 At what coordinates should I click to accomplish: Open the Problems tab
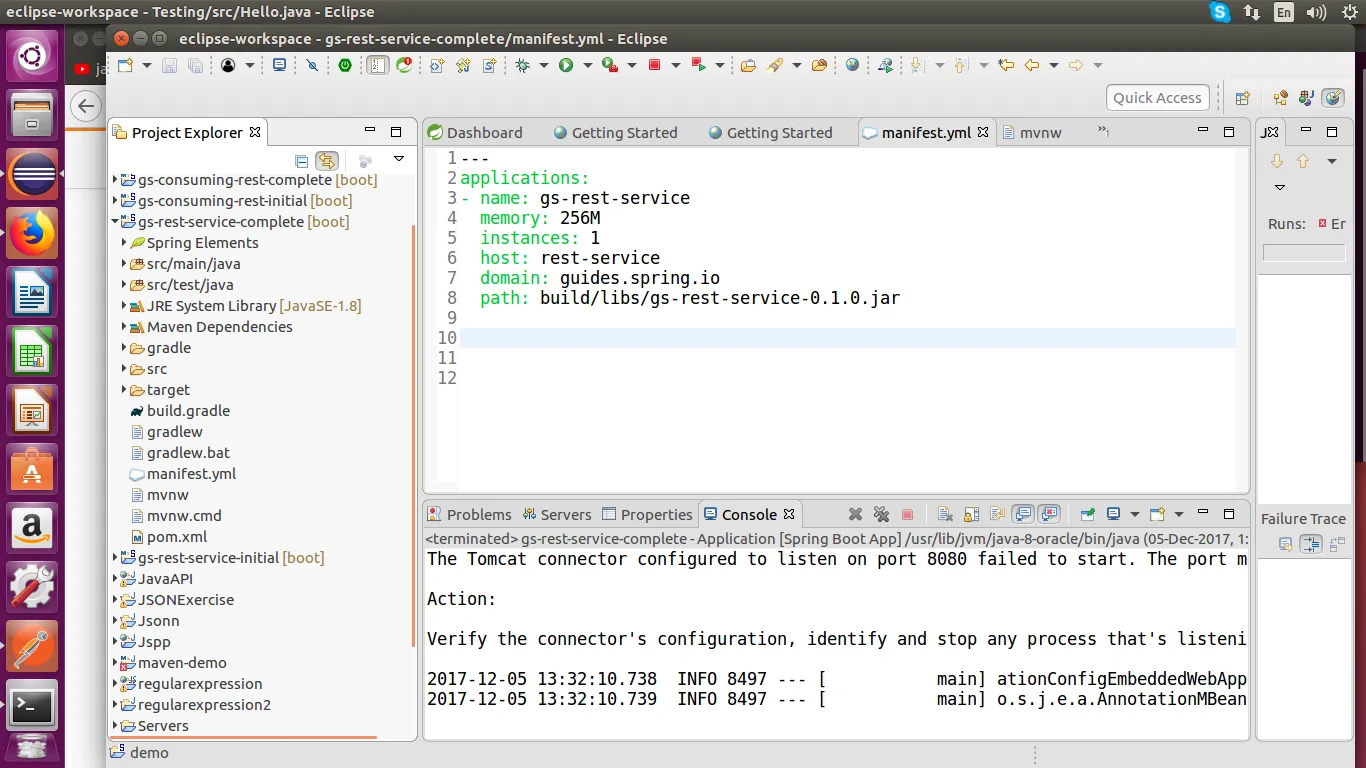(x=470, y=514)
